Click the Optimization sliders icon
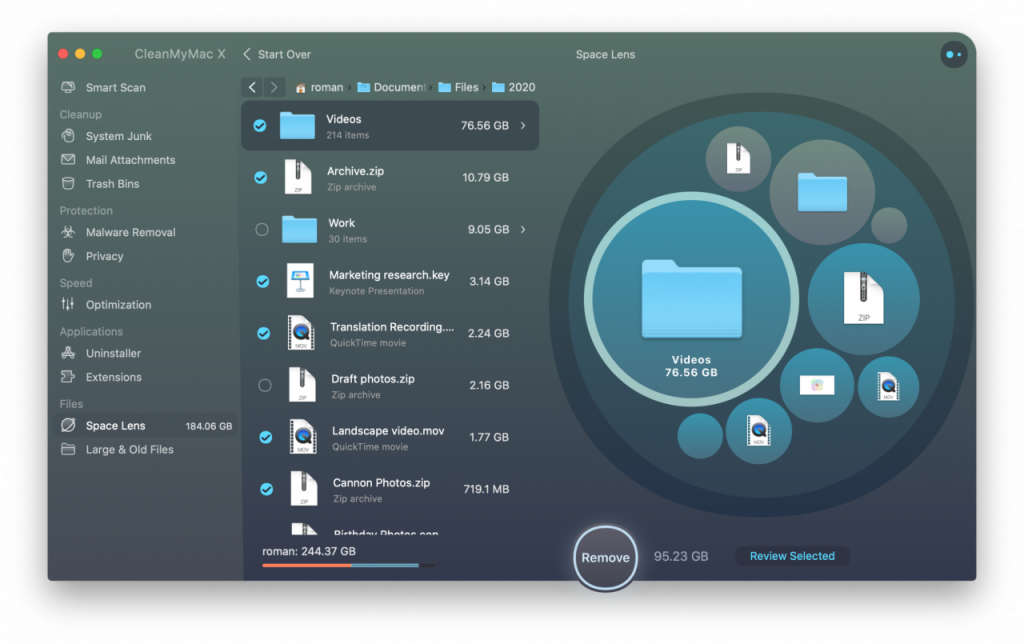The width and height of the screenshot is (1024, 644). (68, 305)
